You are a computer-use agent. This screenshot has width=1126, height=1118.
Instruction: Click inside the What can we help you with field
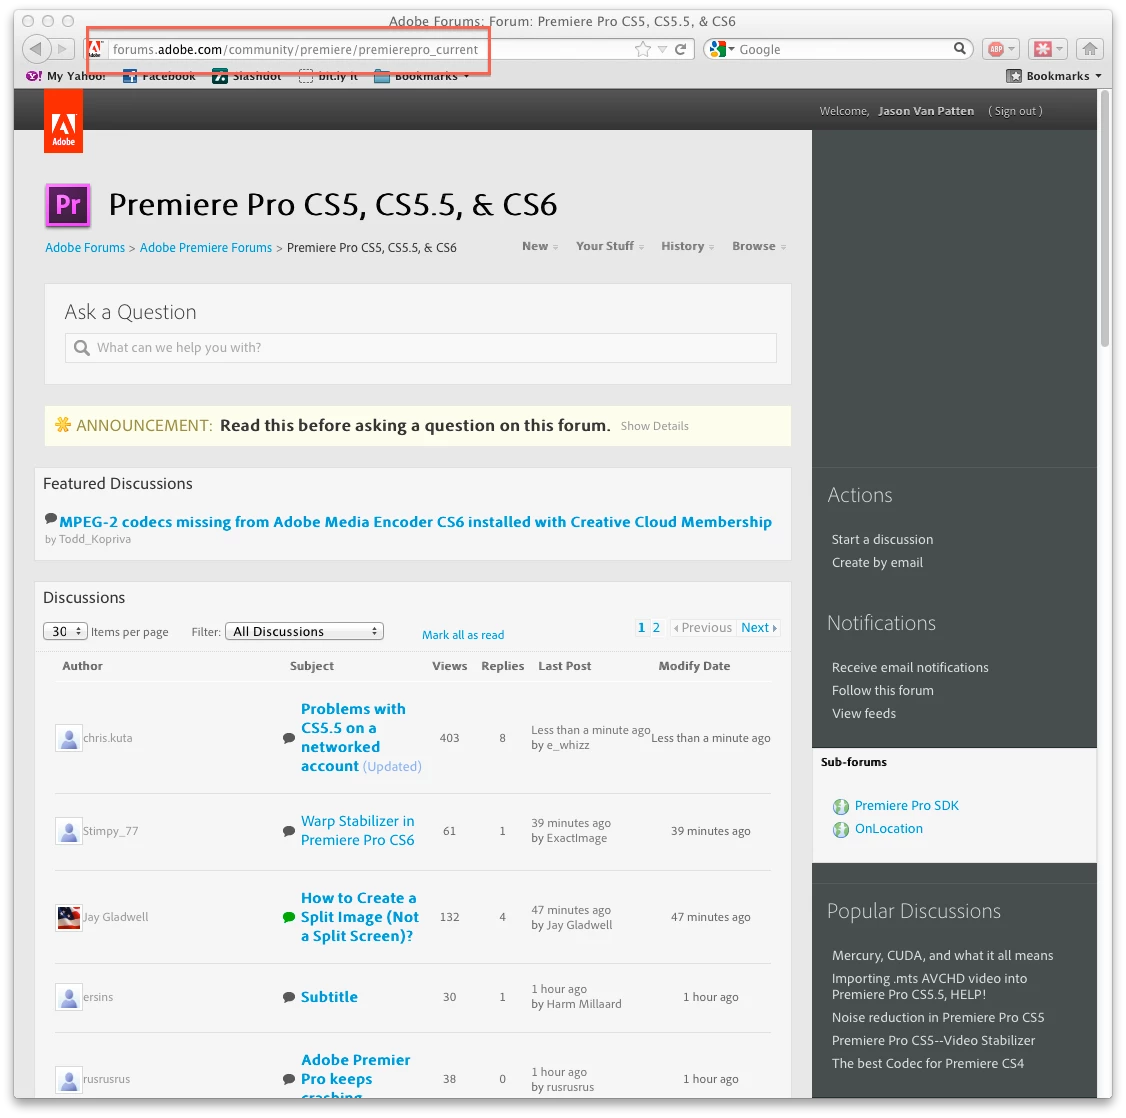421,348
